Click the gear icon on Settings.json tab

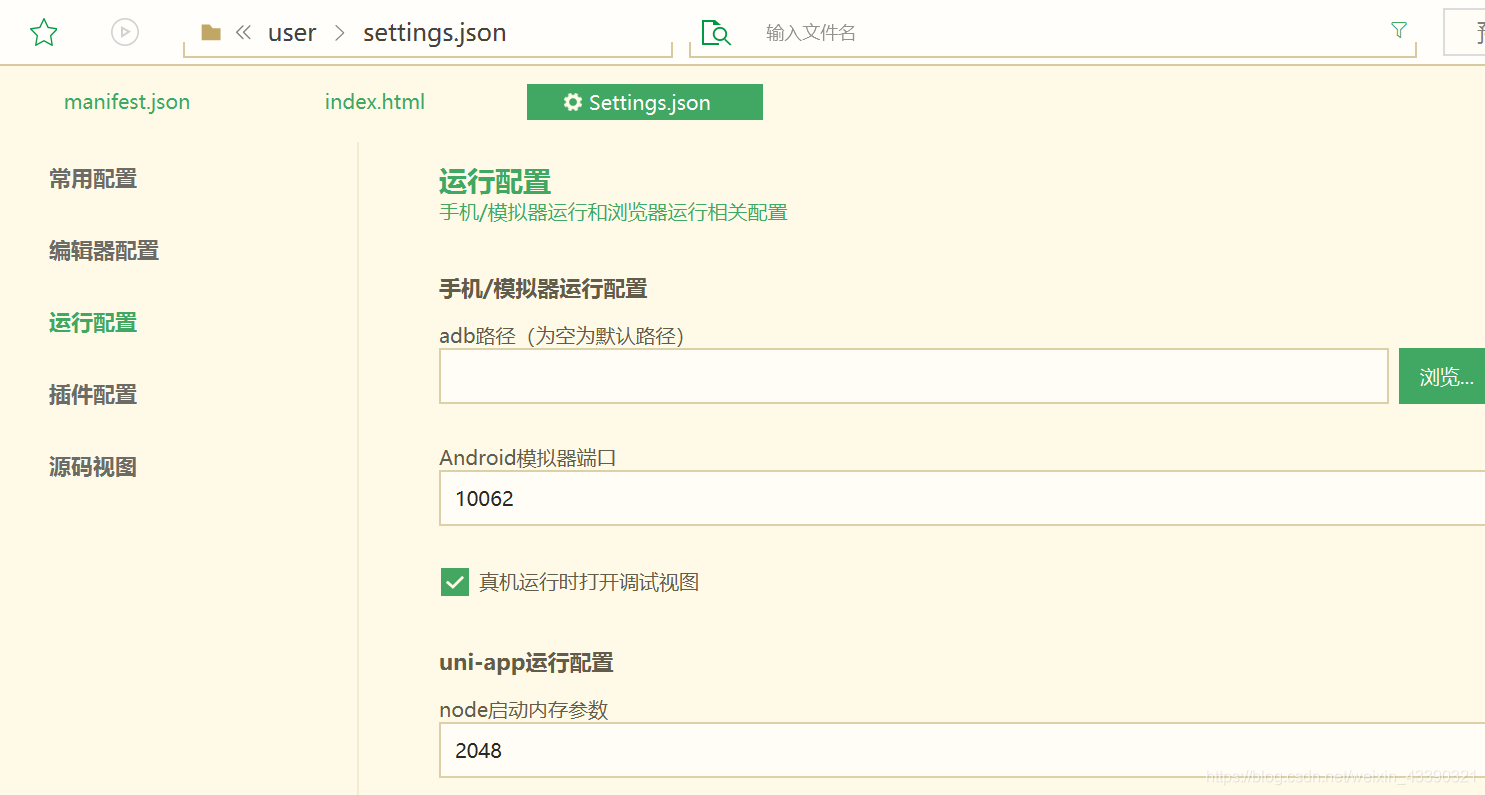[x=572, y=102]
